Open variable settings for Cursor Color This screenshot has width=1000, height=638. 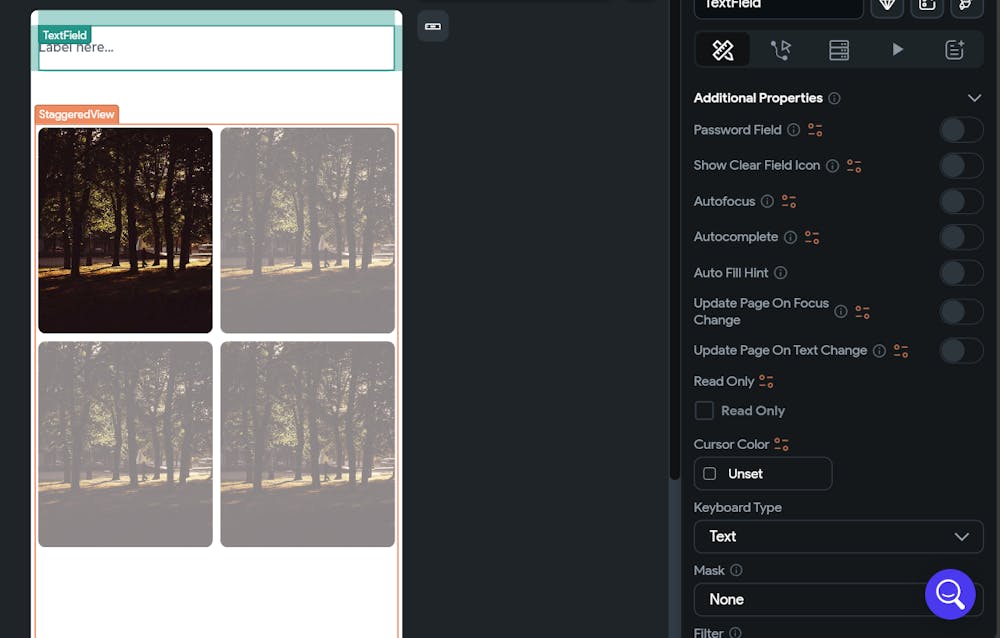[x=781, y=444]
